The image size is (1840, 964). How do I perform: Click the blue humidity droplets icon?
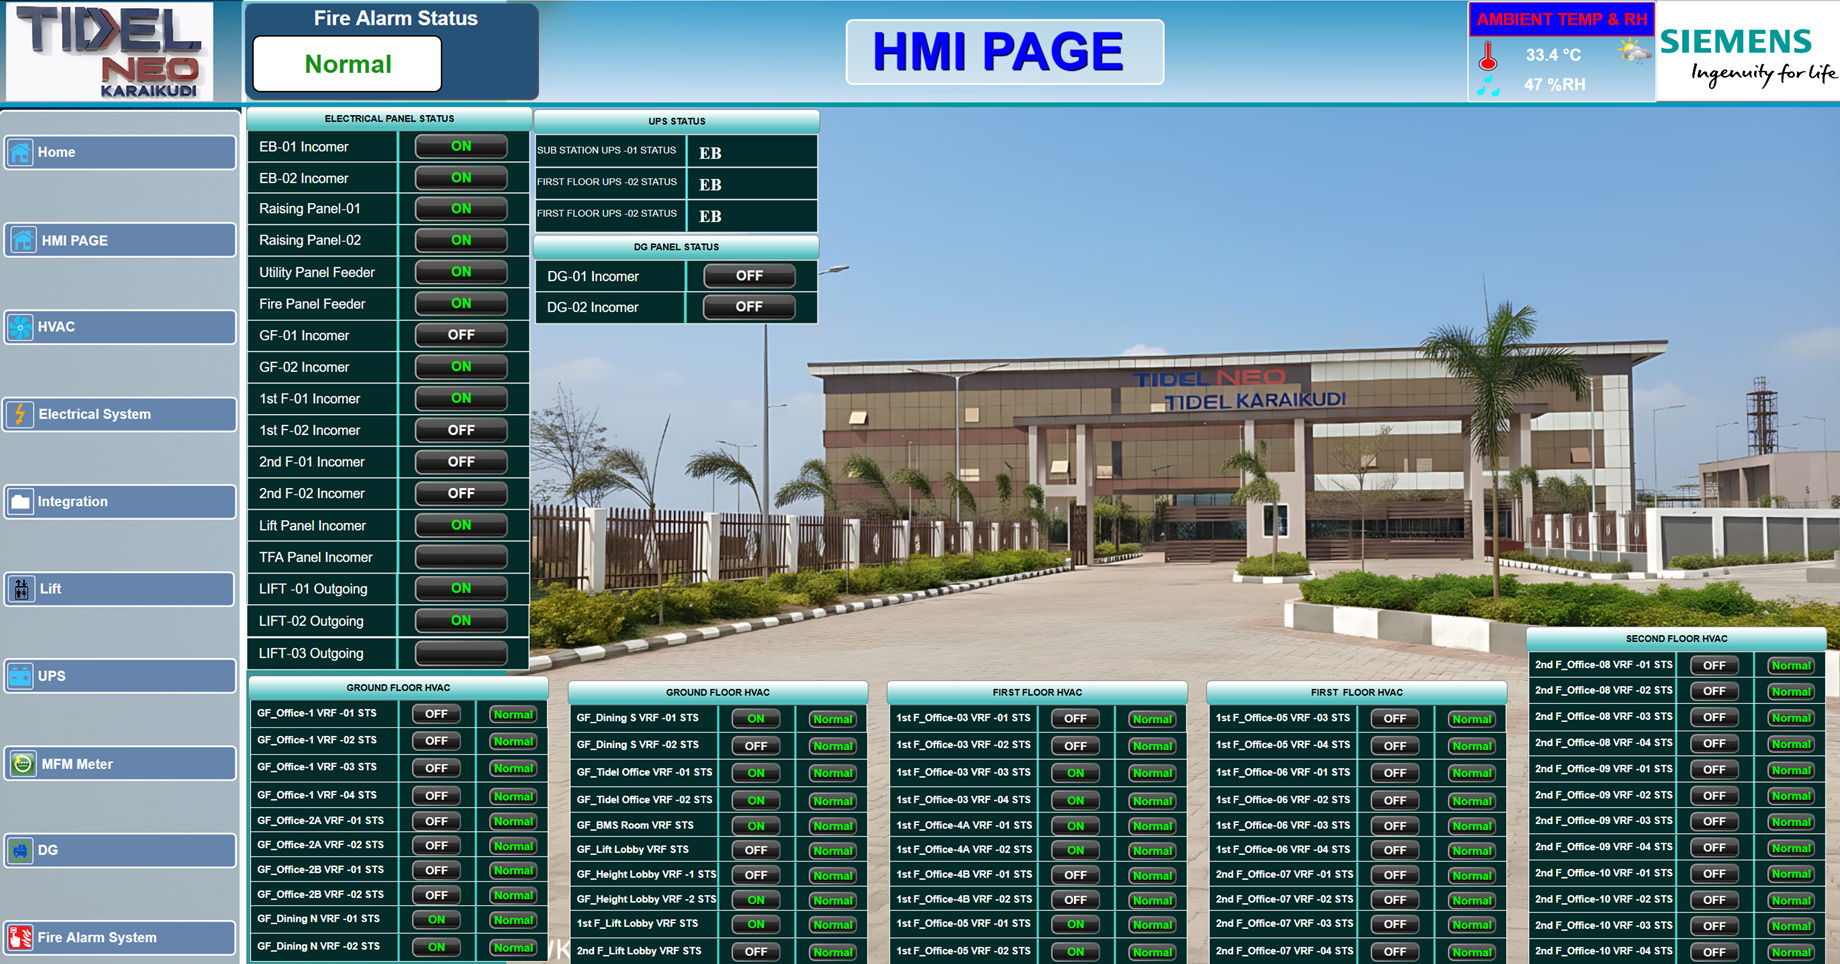1488,86
